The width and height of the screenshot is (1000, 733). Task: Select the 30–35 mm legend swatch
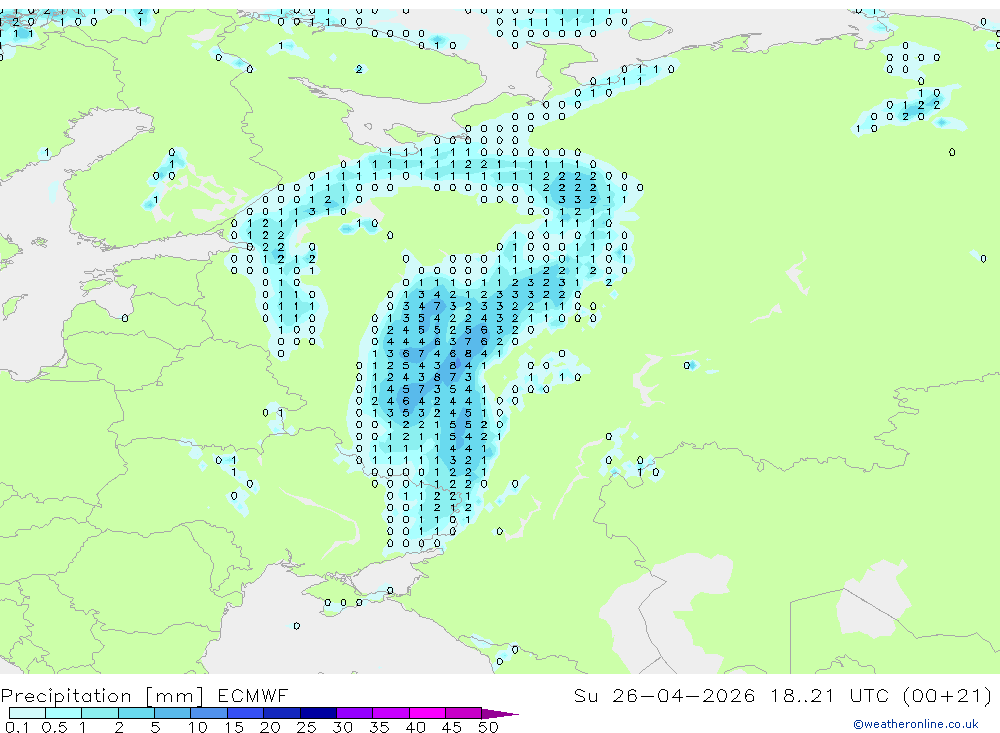(x=355, y=713)
